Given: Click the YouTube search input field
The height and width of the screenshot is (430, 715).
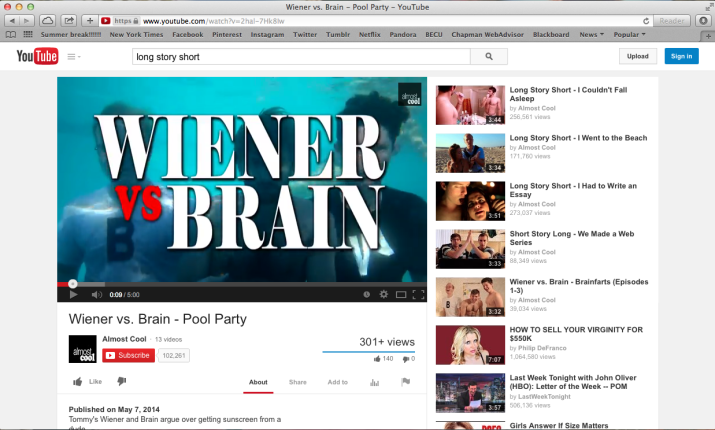Looking at the screenshot, I should click(x=301, y=57).
